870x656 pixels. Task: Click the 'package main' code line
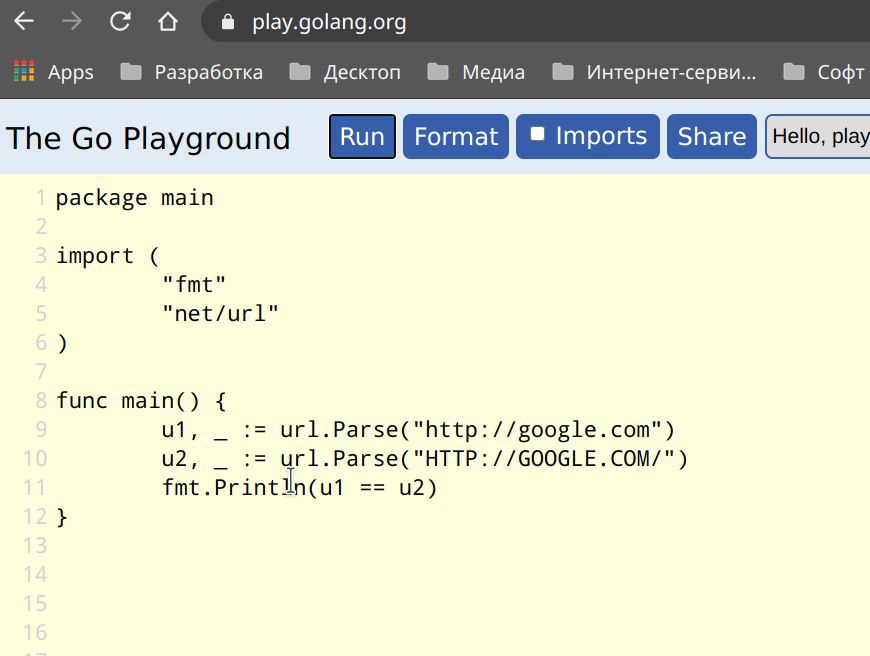click(x=134, y=198)
